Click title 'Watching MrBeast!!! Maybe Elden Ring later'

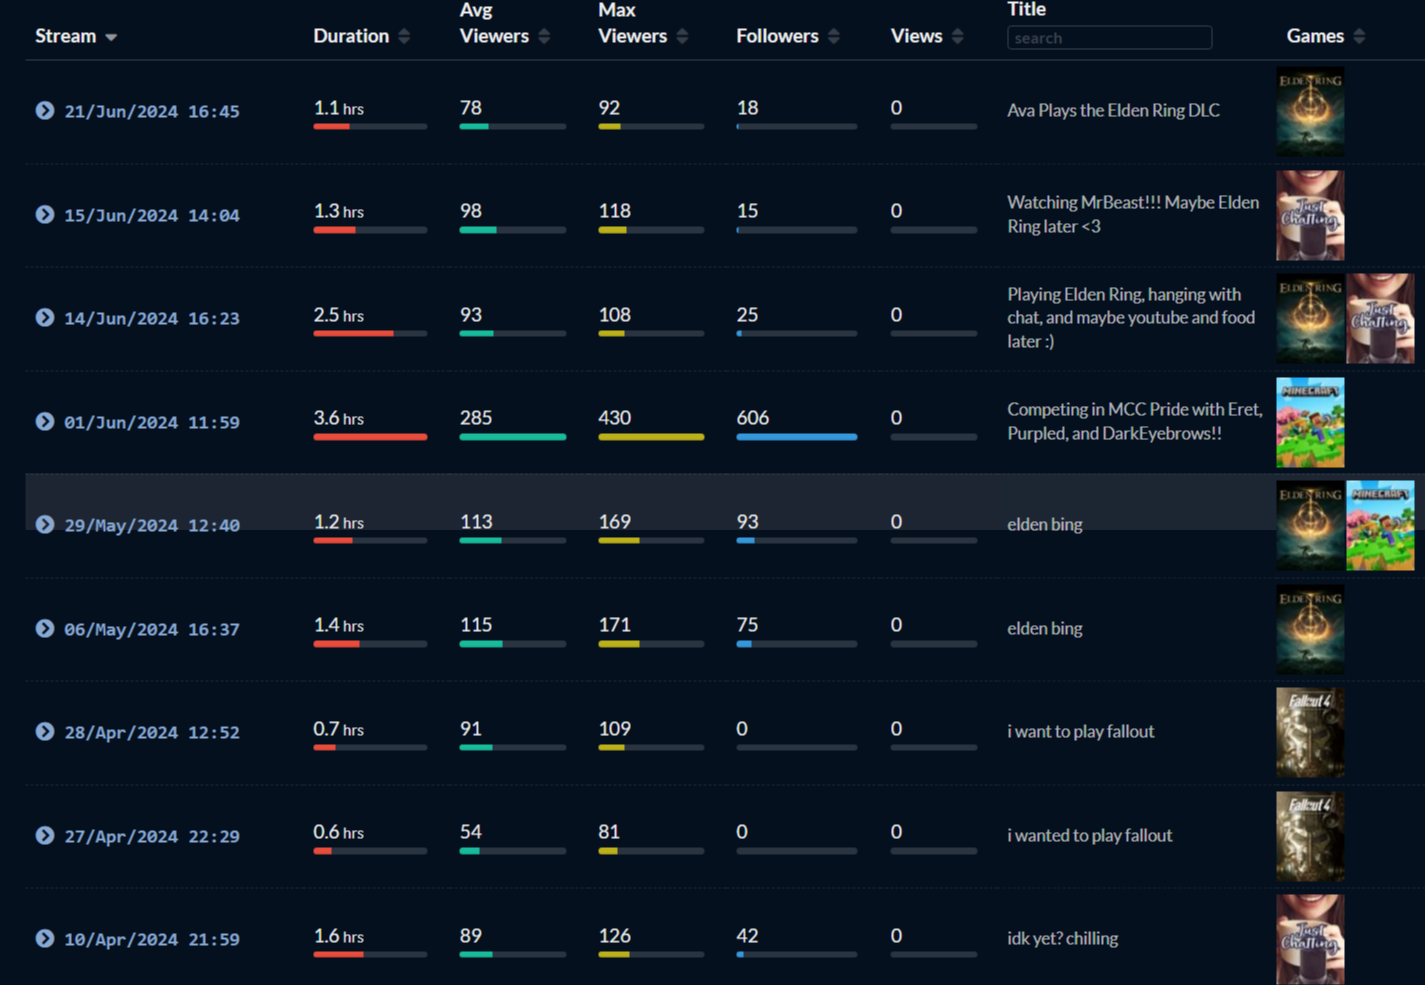[x=1133, y=214]
